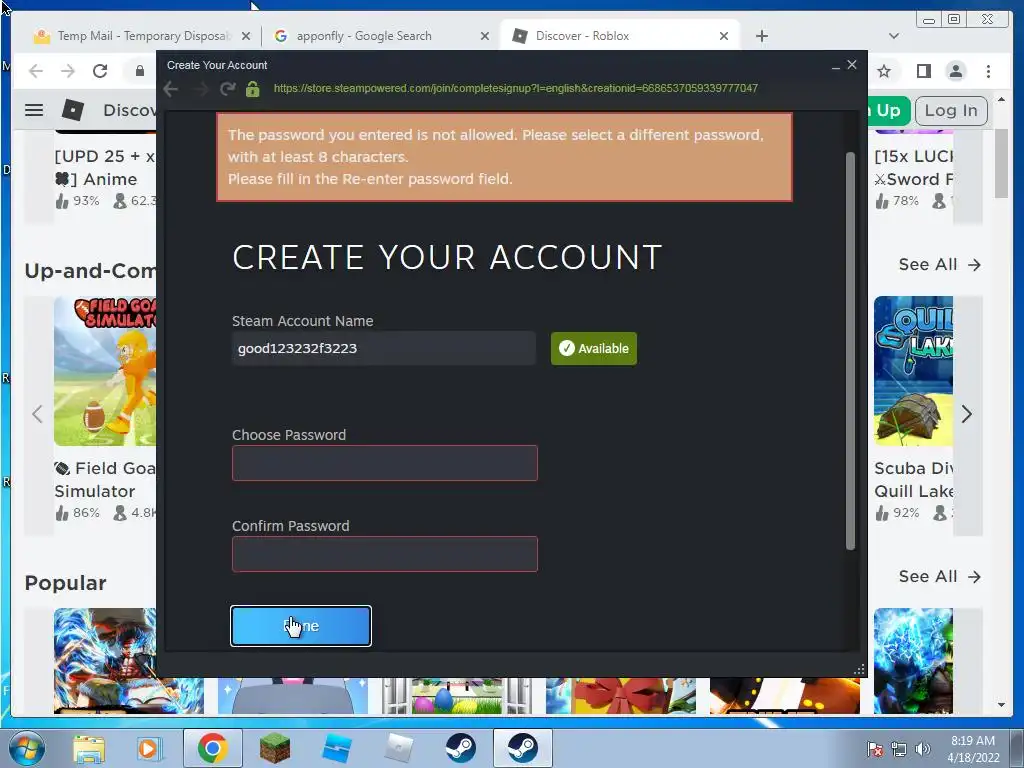Screen dimensions: 1024x768
Task: Show previous Up-and-Coming games with left arrow
Action: tap(37, 414)
